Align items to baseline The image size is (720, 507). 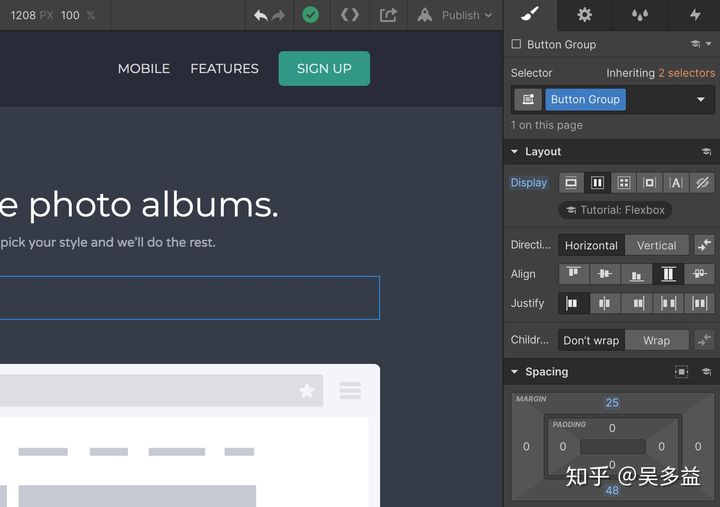point(699,274)
